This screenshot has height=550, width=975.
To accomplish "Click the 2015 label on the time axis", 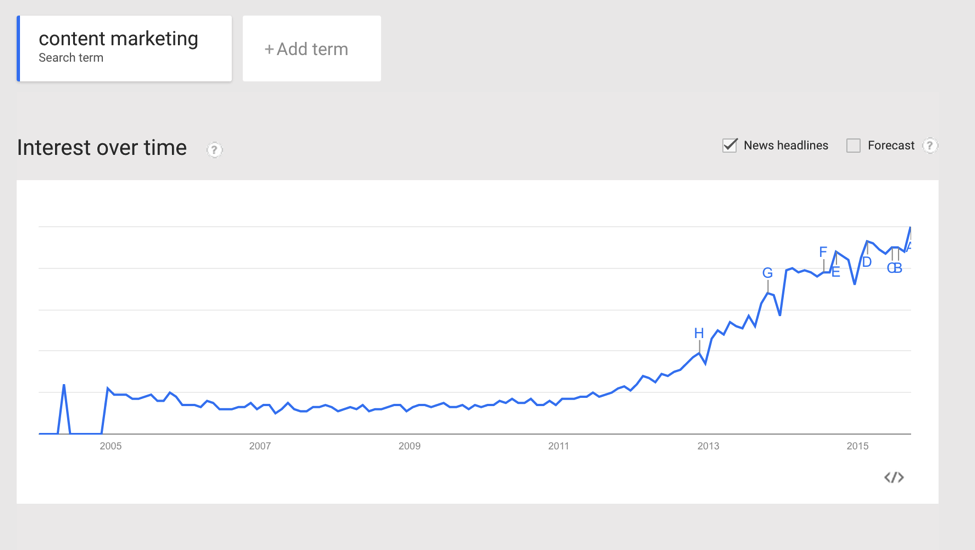I will pos(857,446).
